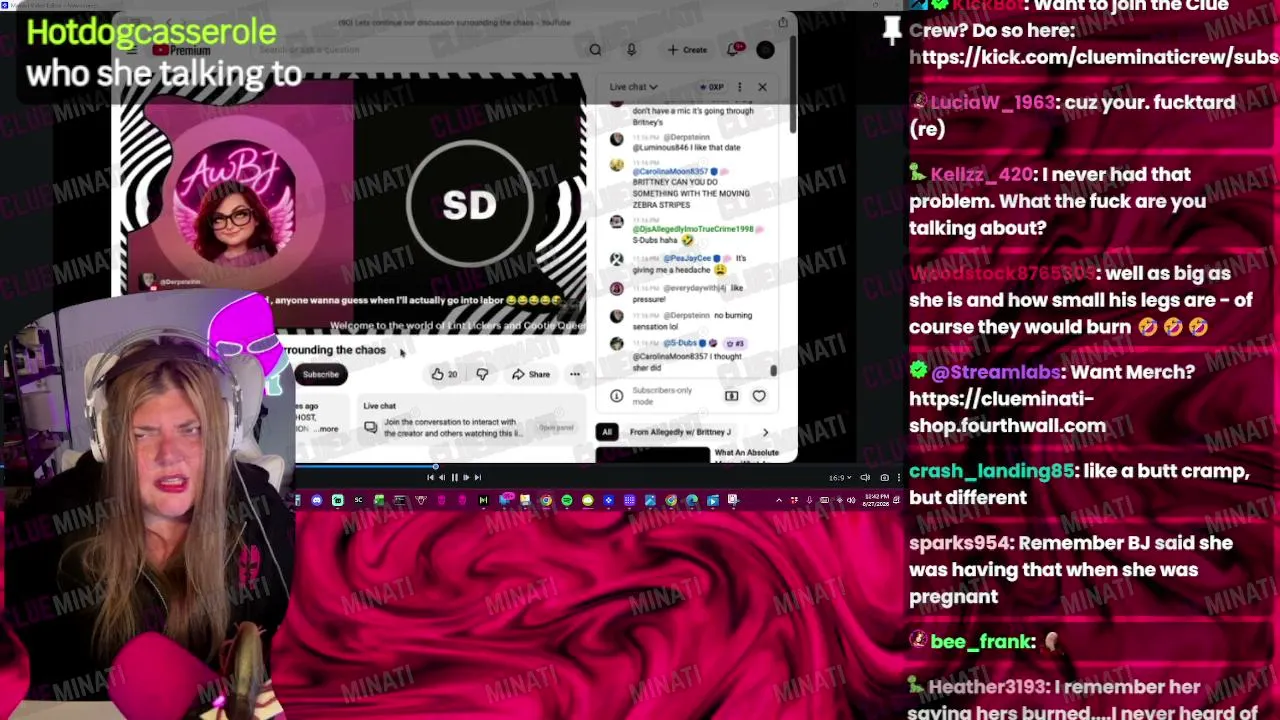This screenshot has height=720, width=1280.
Task: Click the player step-back button
Action: point(442,478)
